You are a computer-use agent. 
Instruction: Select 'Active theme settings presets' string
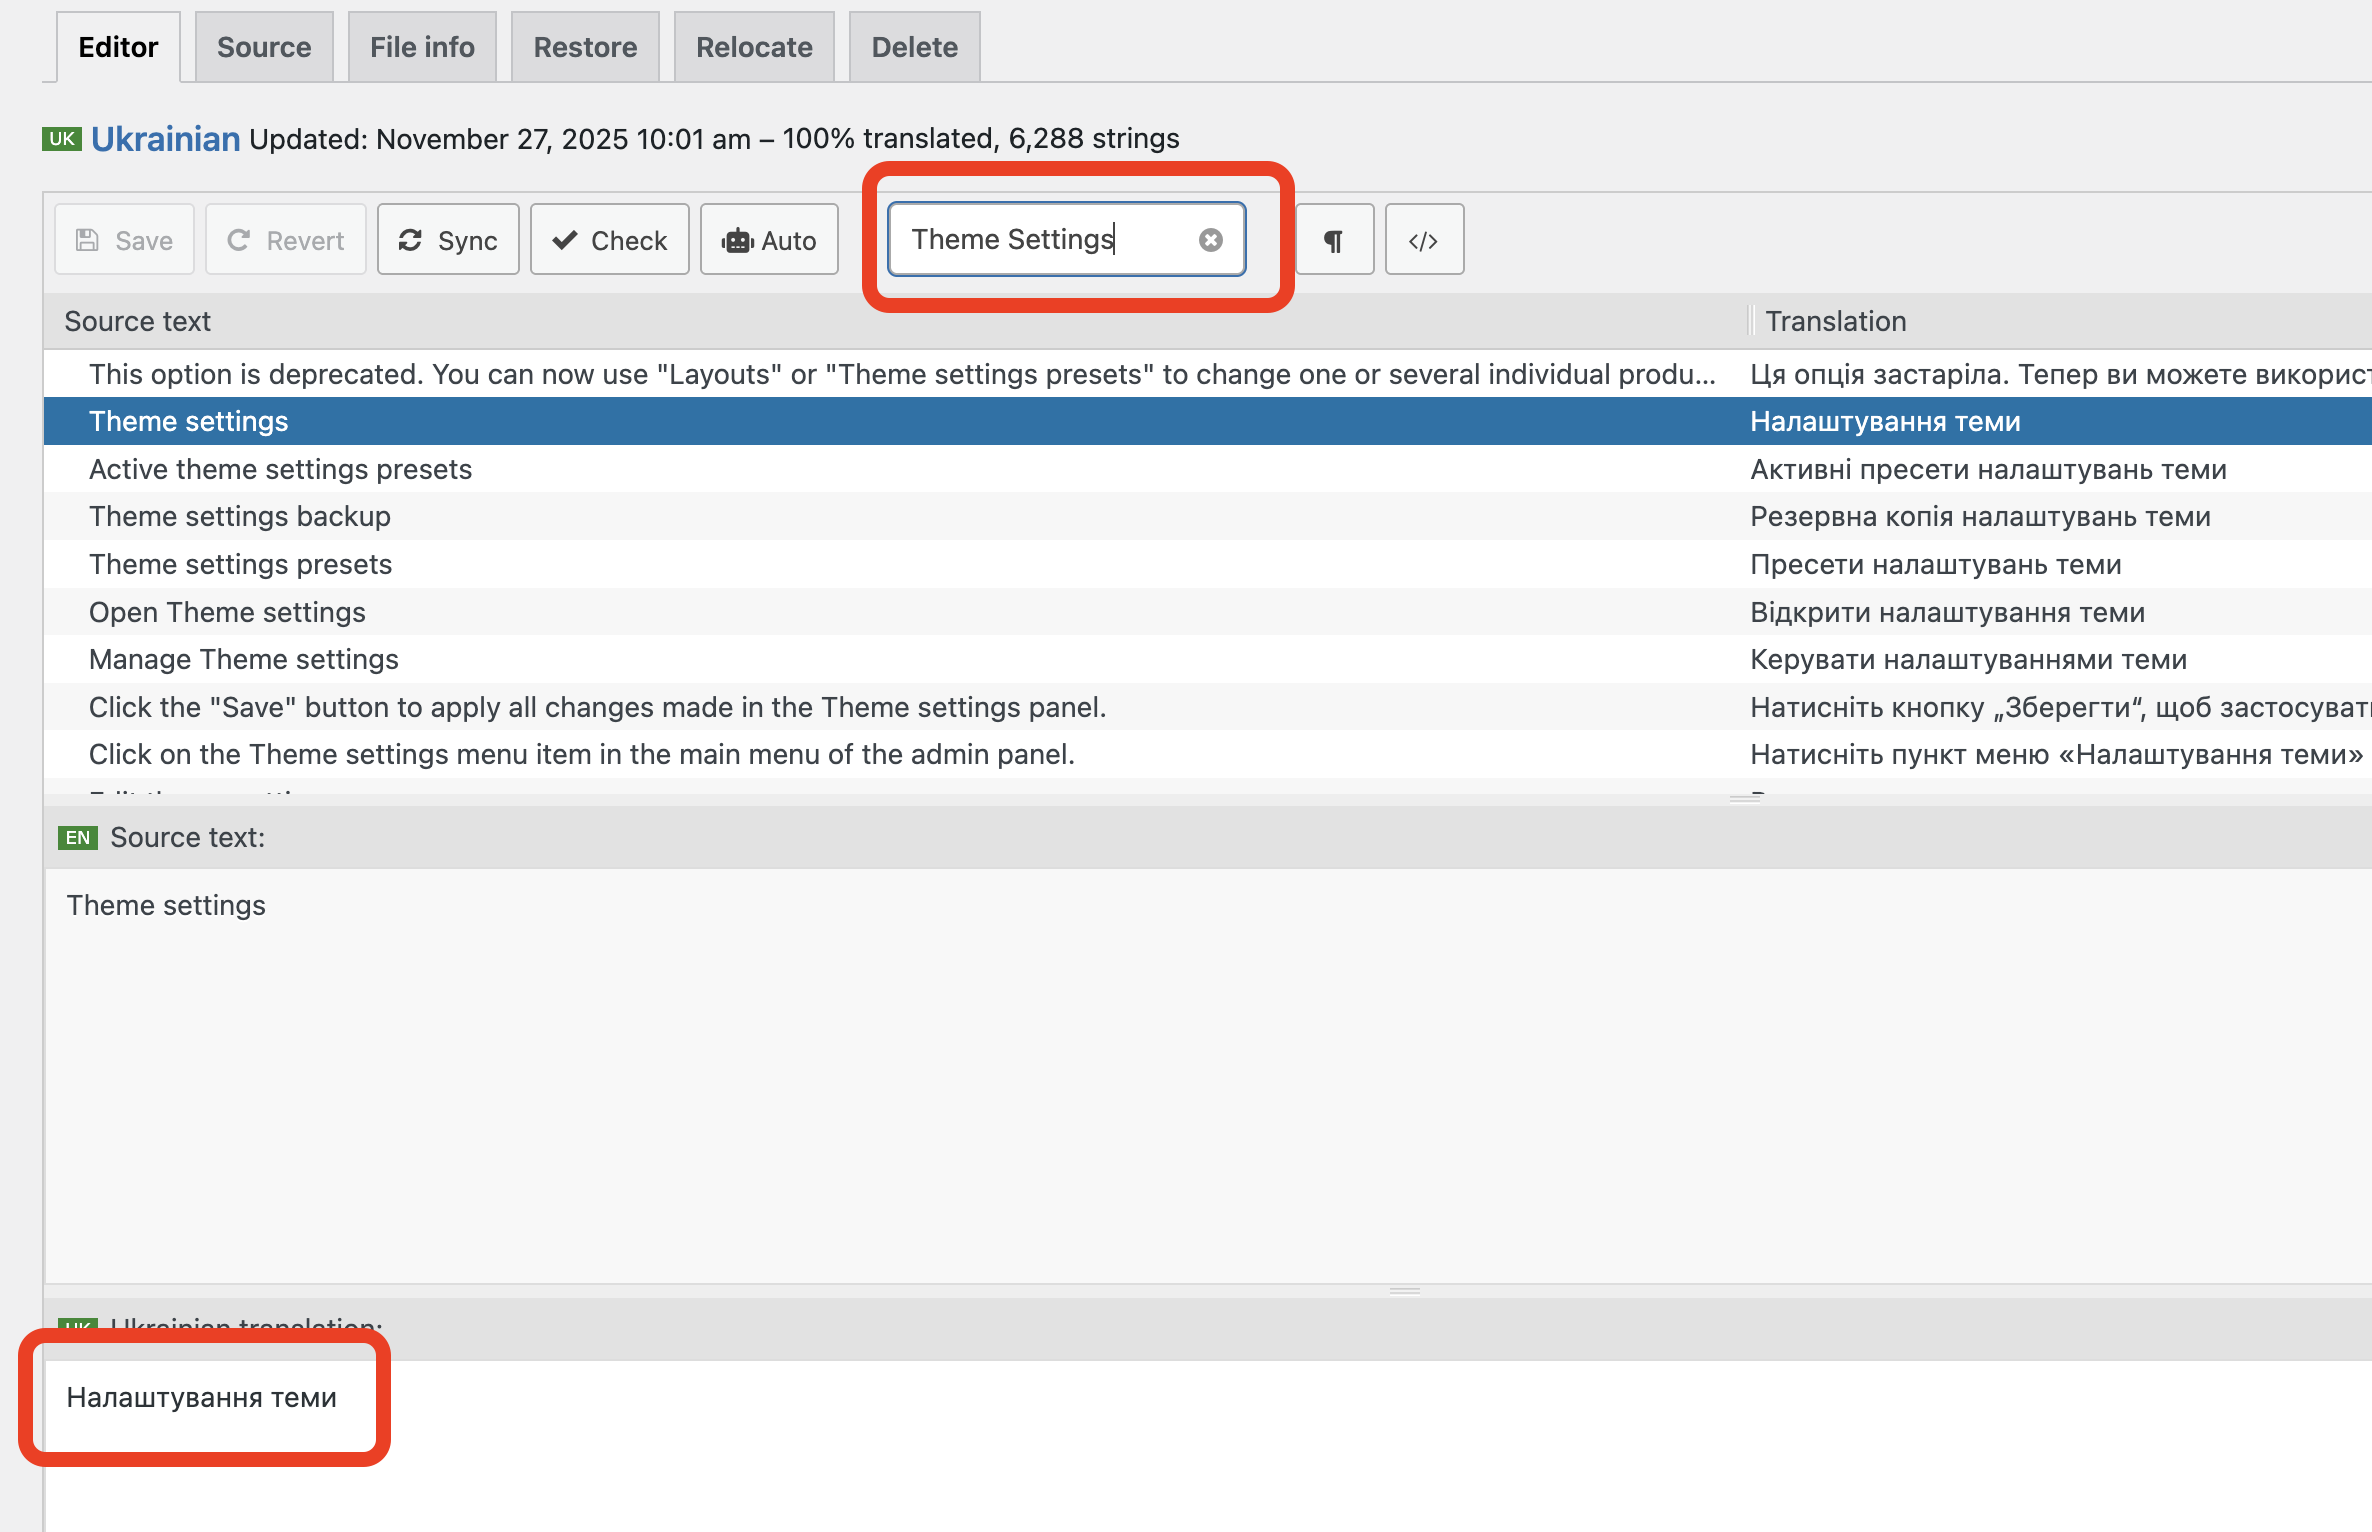click(280, 469)
